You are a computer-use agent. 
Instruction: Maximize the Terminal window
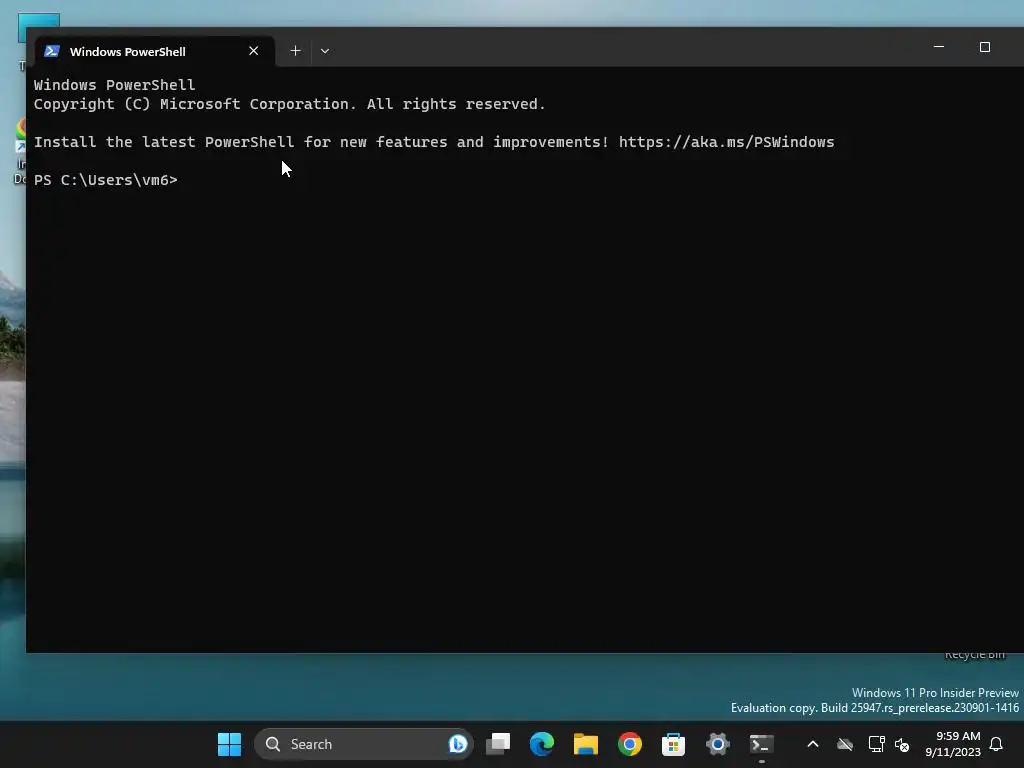tap(984, 47)
